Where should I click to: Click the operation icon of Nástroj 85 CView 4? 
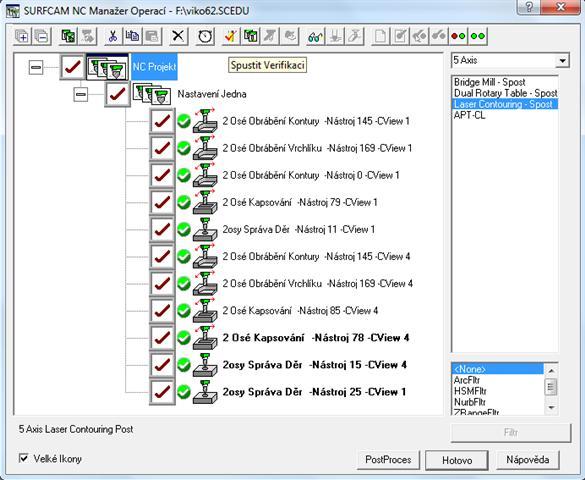pos(205,310)
